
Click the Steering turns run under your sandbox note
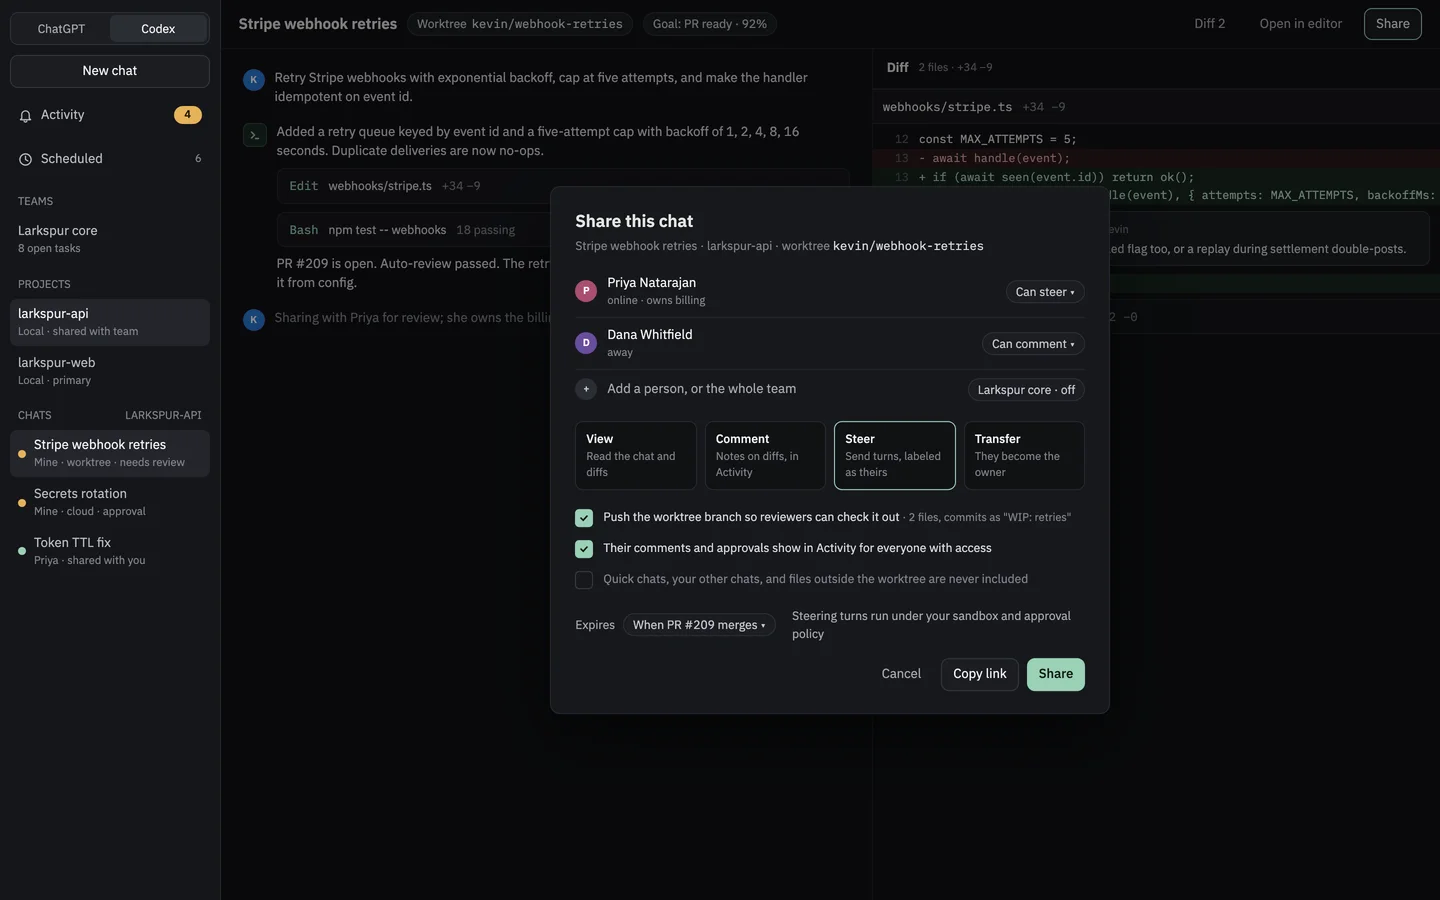[x=931, y=625]
